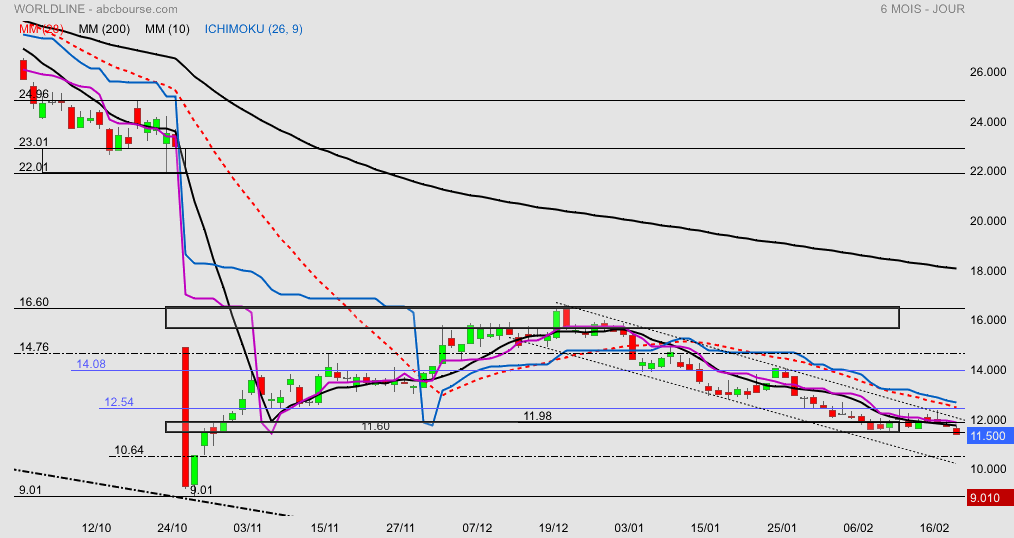
Task: Click the 11.98 support label
Action: pyautogui.click(x=537, y=416)
